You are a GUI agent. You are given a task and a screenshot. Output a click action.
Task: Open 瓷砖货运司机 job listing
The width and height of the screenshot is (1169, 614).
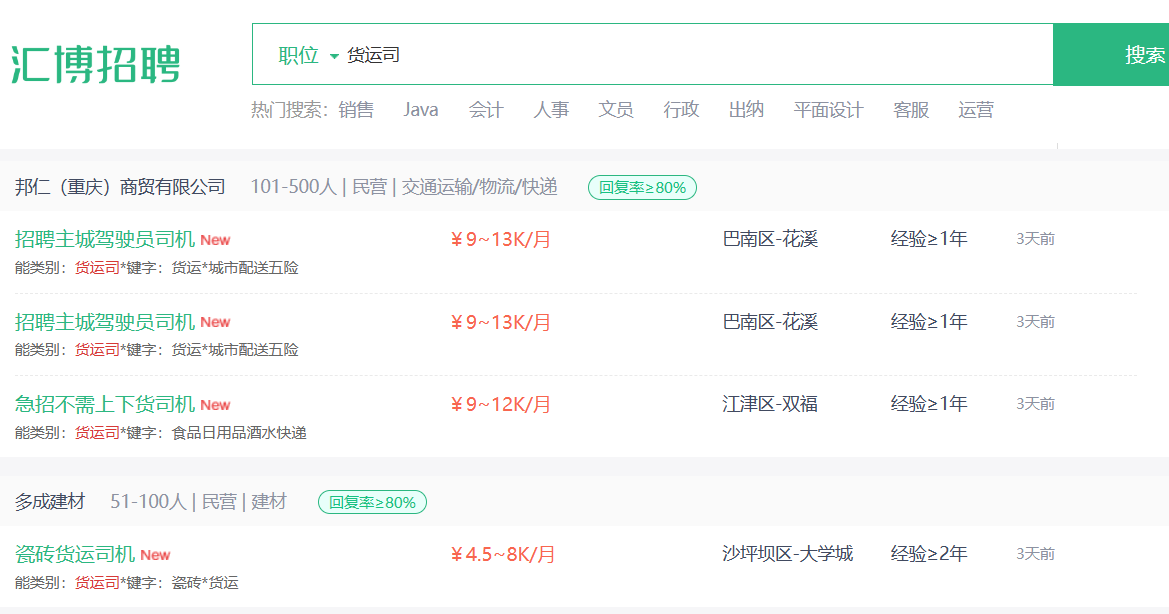tap(75, 554)
